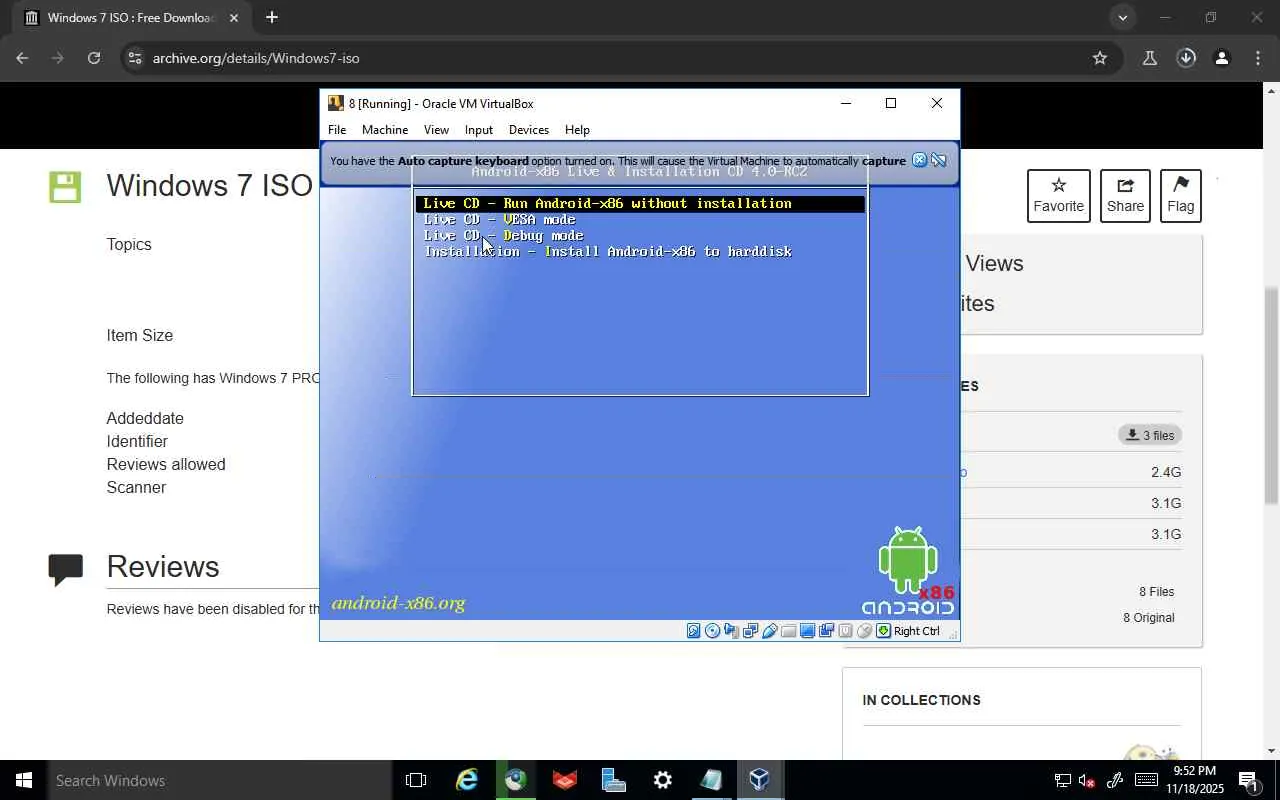The width and height of the screenshot is (1280, 800).
Task: Switch to VirtualBox on the taskbar
Action: pos(760,780)
